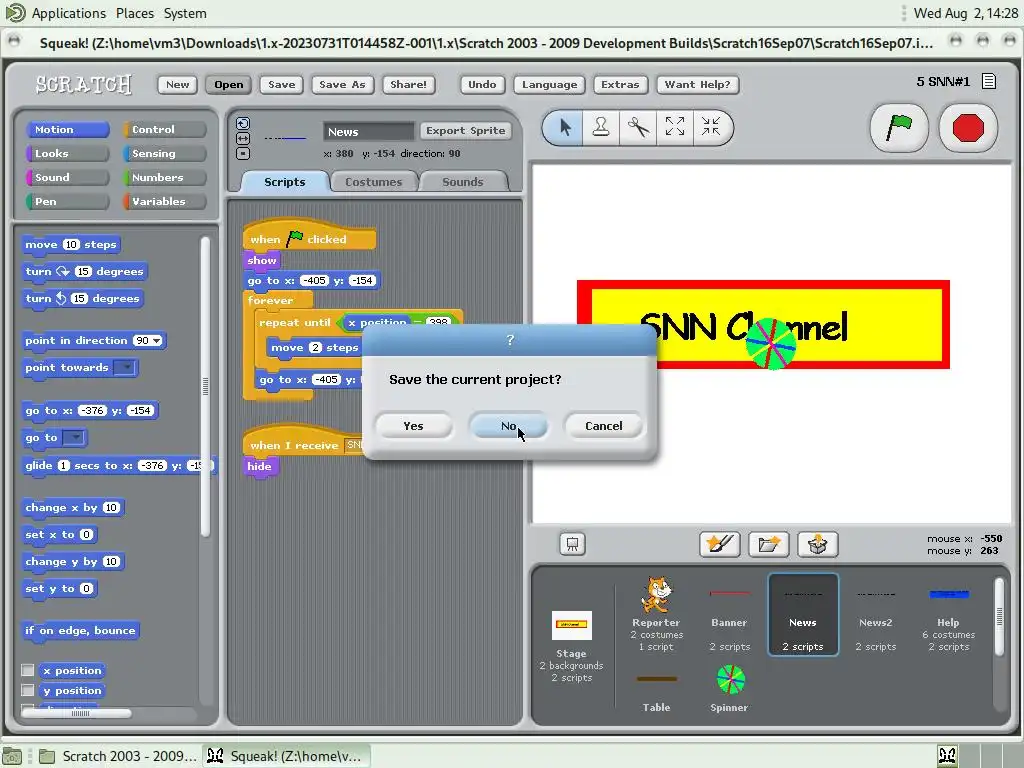Select the Reporter cat sprite
The image size is (1024, 768).
coord(656,613)
